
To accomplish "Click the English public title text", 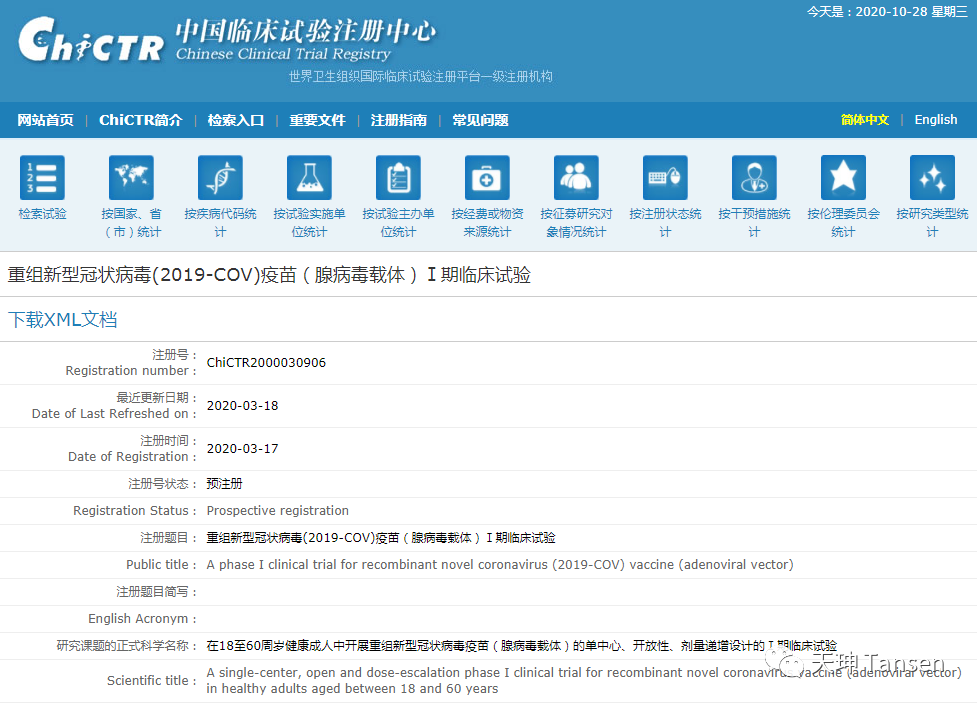I will point(500,565).
